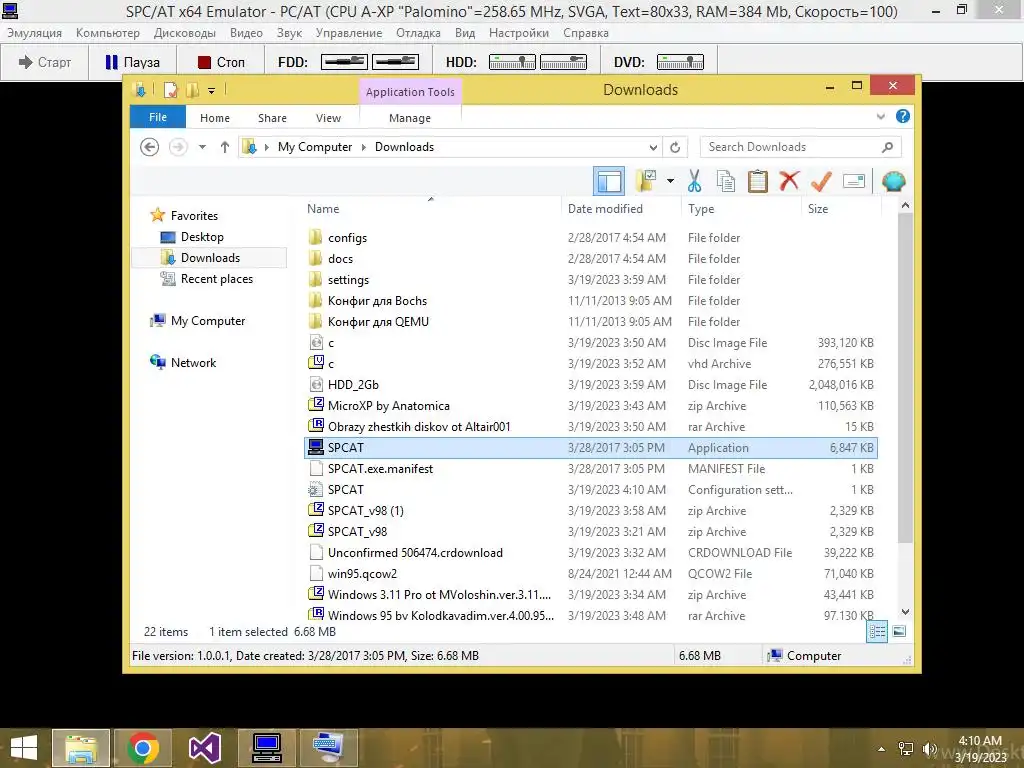Screen dimensions: 1024x768
Task: Open the Дисководы menu
Action: (185, 33)
